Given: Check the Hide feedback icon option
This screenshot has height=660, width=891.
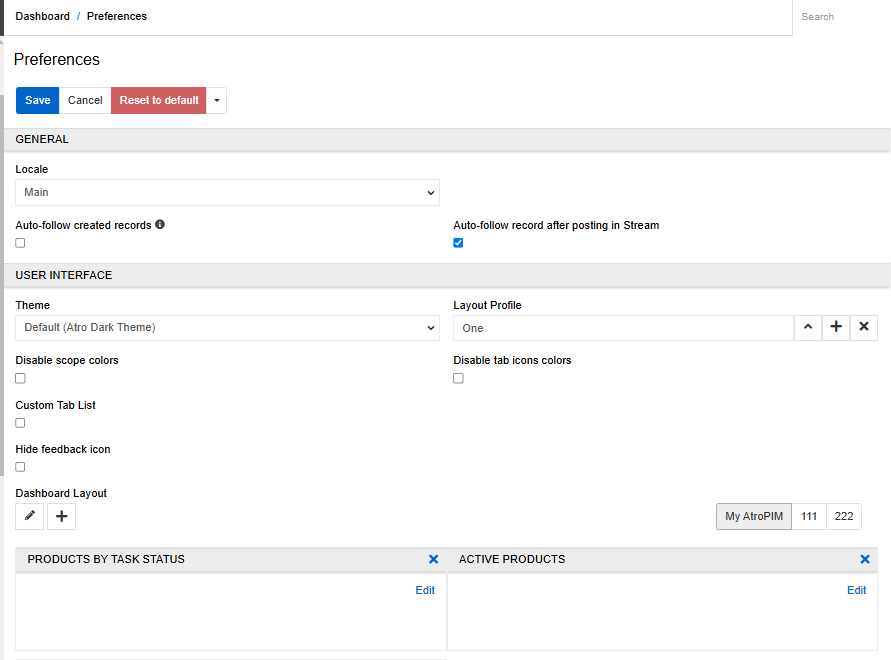Looking at the screenshot, I should pos(20,467).
